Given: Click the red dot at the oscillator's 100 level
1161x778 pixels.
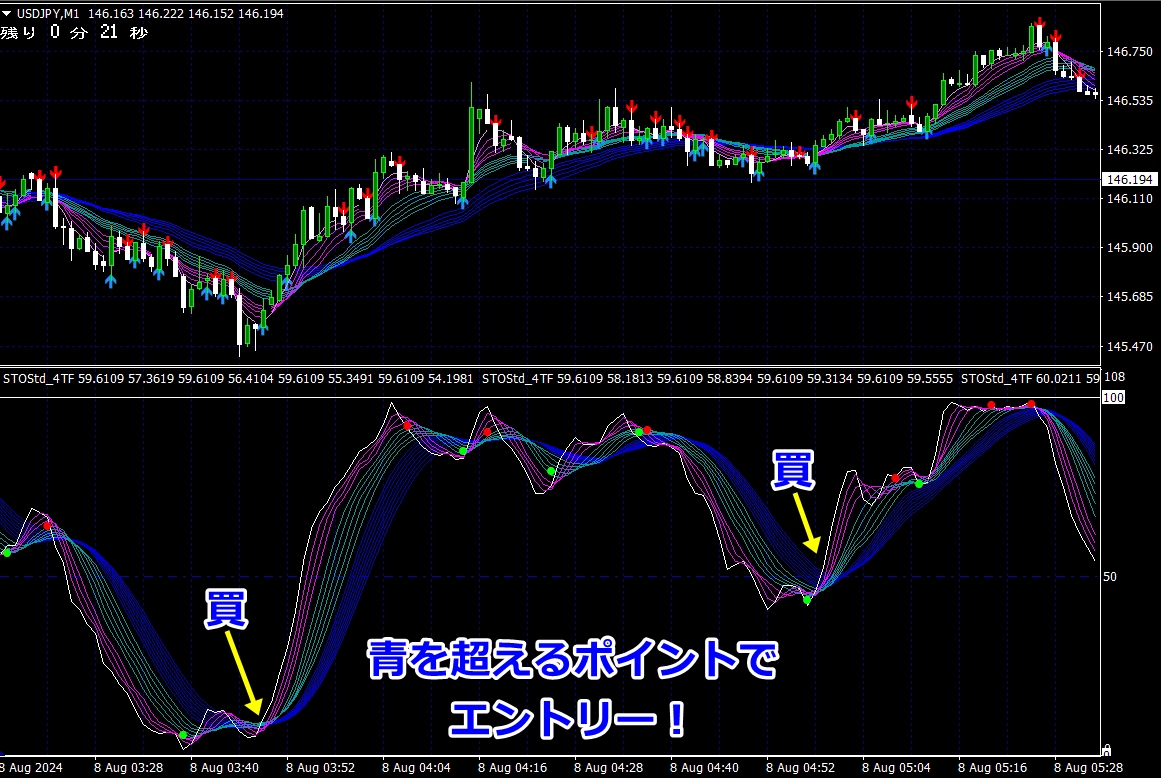Looking at the screenshot, I should pyautogui.click(x=1031, y=405).
